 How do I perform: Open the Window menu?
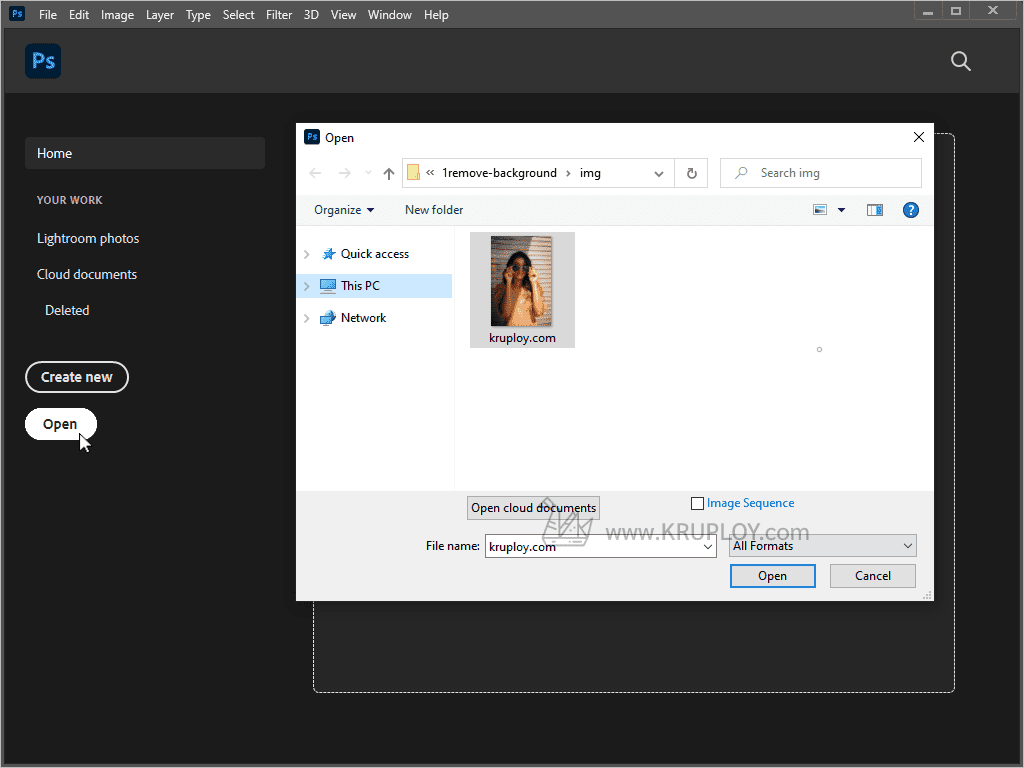tap(390, 14)
